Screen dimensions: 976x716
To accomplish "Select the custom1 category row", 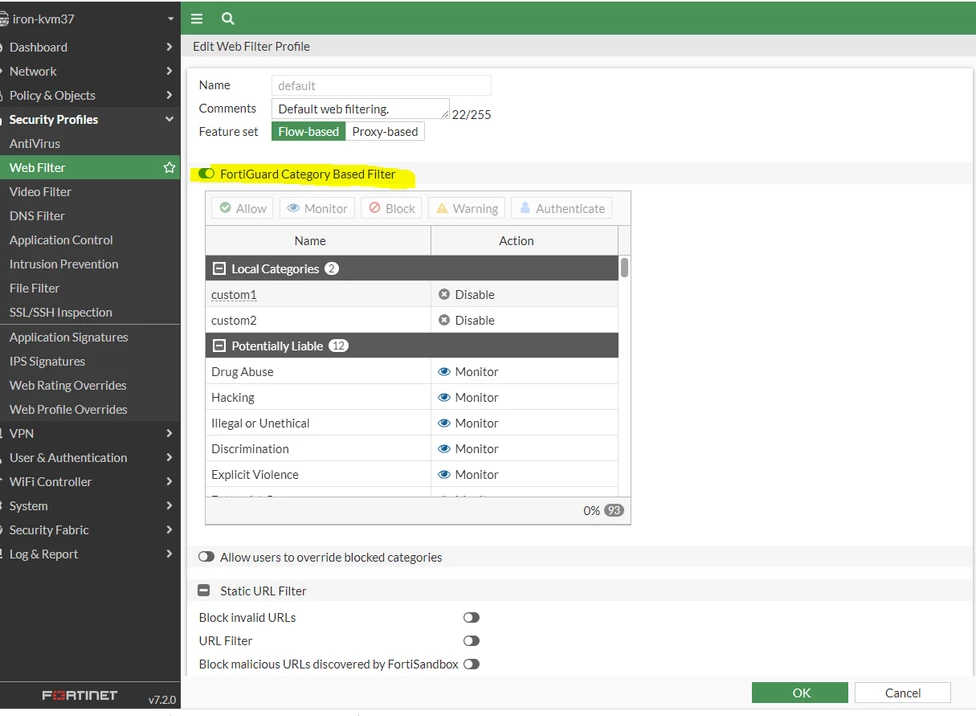I will pos(411,294).
